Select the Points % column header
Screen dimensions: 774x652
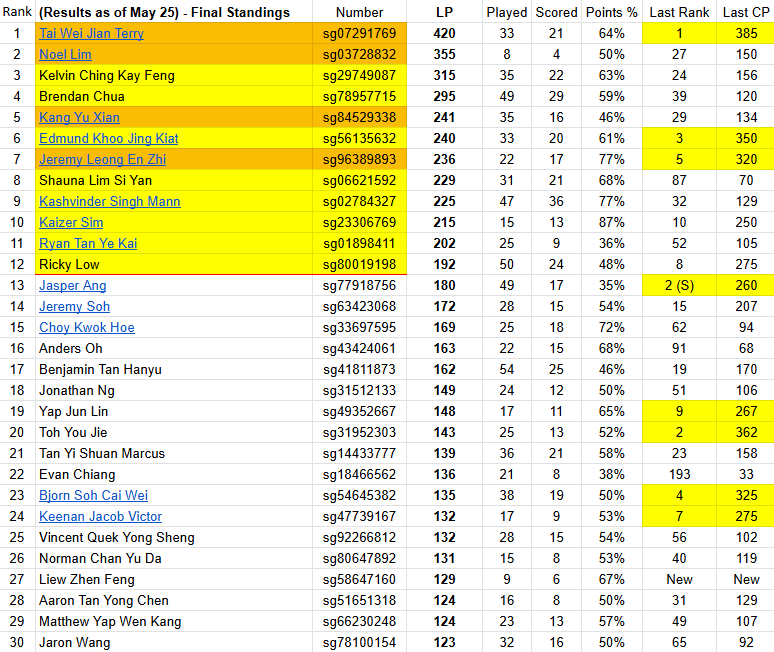click(x=612, y=12)
